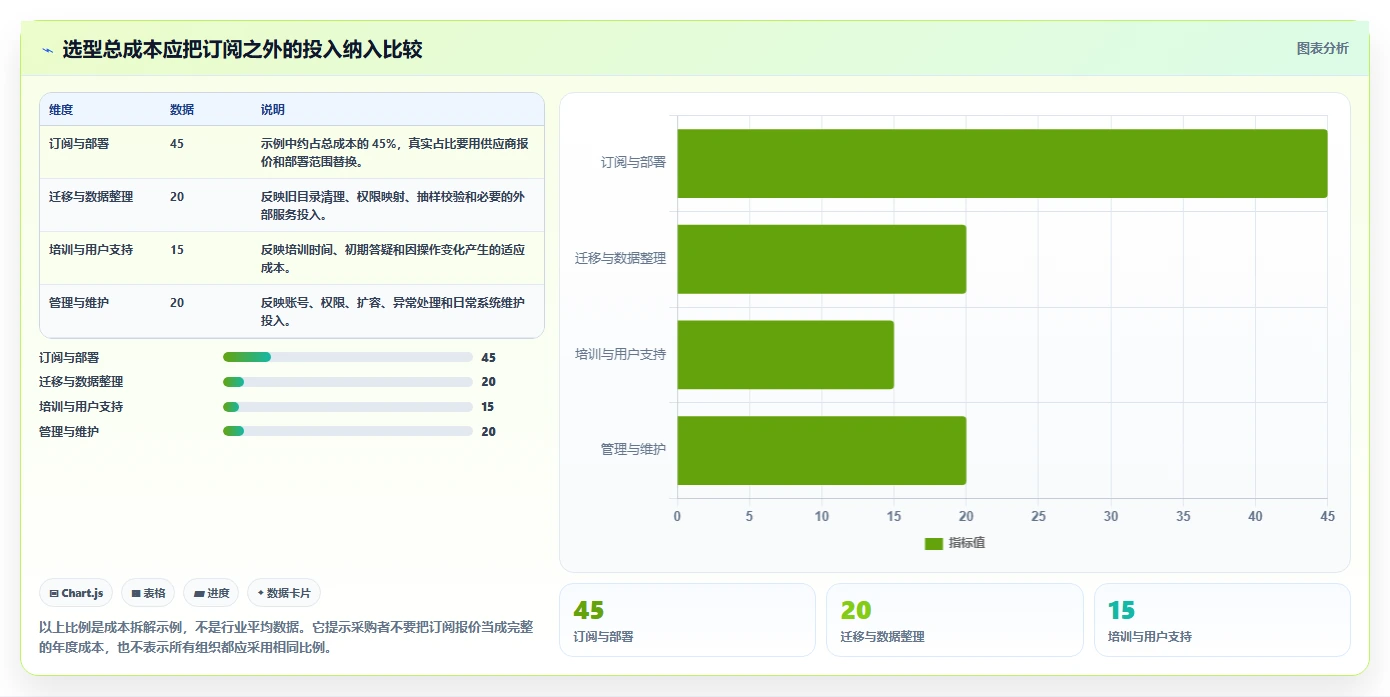The height and width of the screenshot is (697, 1390).
Task: Click the 培训与用户支持 progress bar
Action: pos(348,407)
